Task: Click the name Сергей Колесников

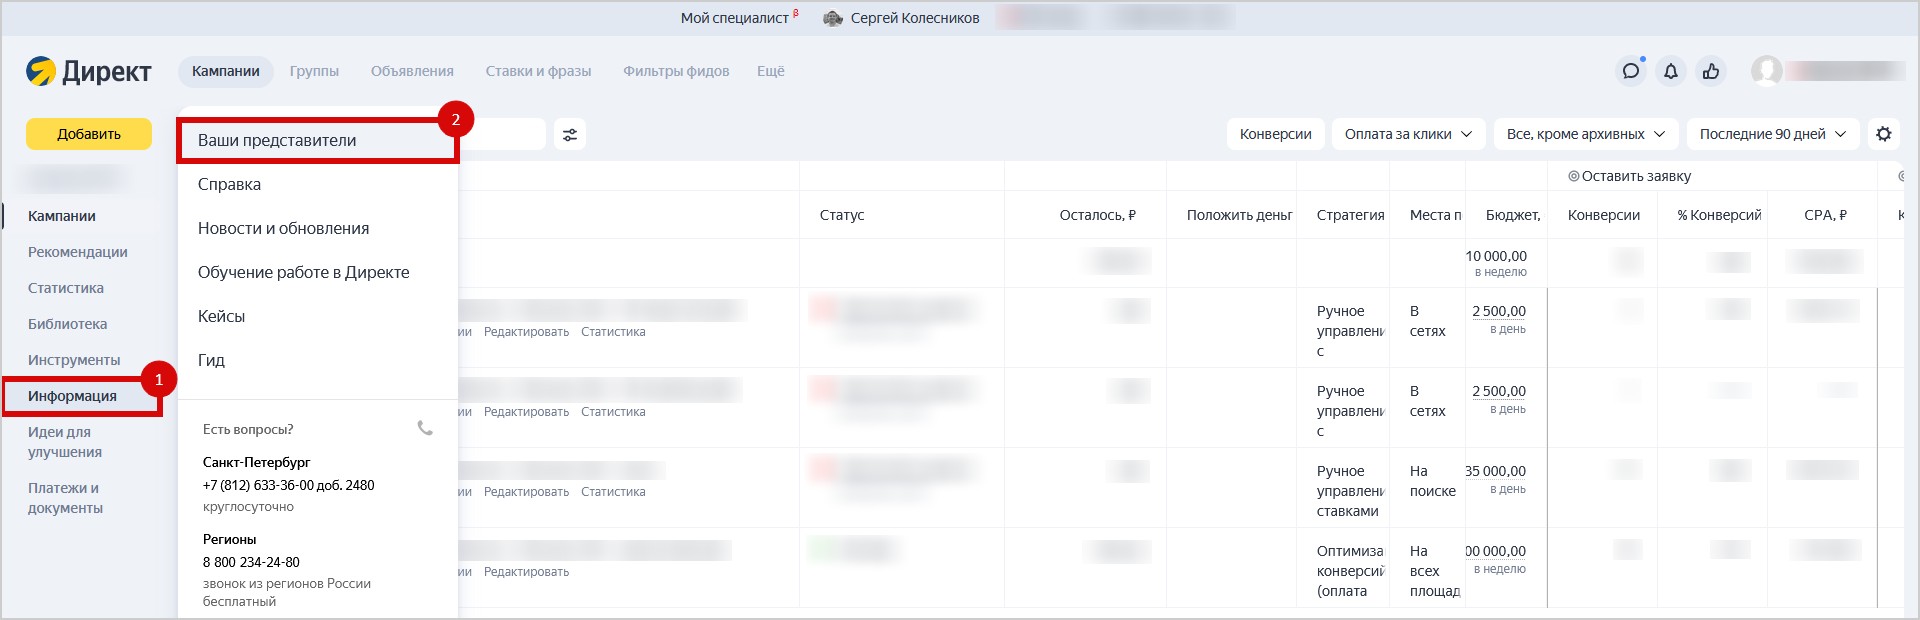Action: [x=915, y=18]
